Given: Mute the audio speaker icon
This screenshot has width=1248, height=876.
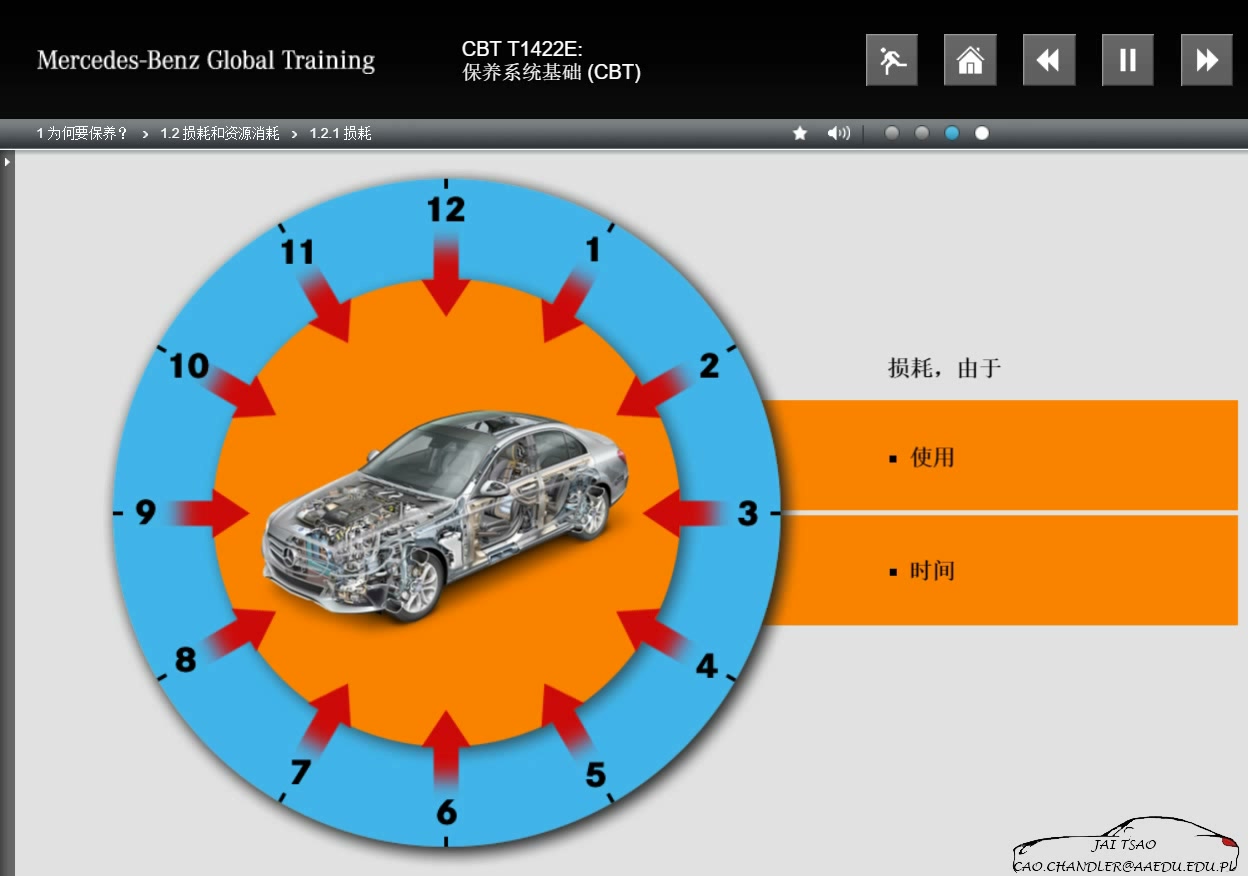Looking at the screenshot, I should click(x=838, y=133).
